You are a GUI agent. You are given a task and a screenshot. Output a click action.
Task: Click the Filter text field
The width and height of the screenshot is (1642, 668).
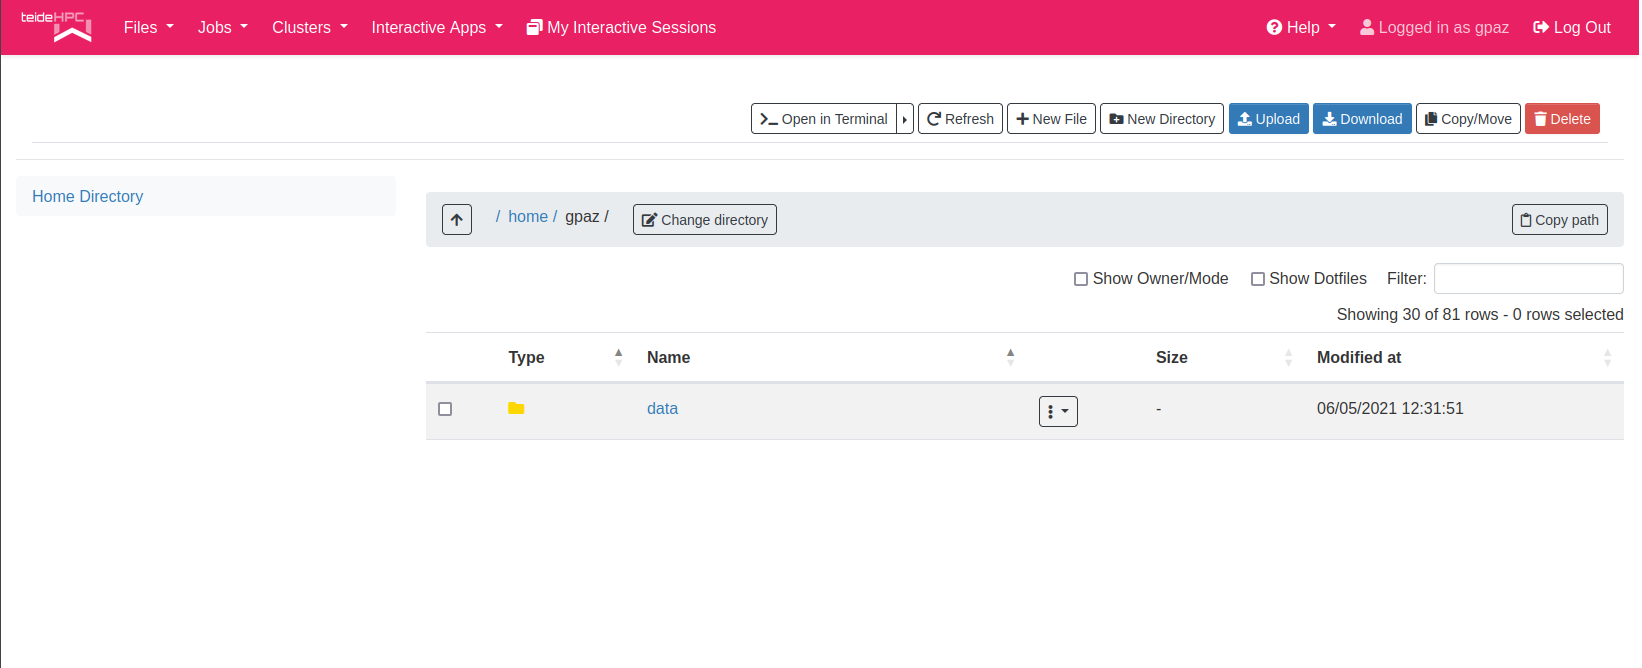(1528, 279)
